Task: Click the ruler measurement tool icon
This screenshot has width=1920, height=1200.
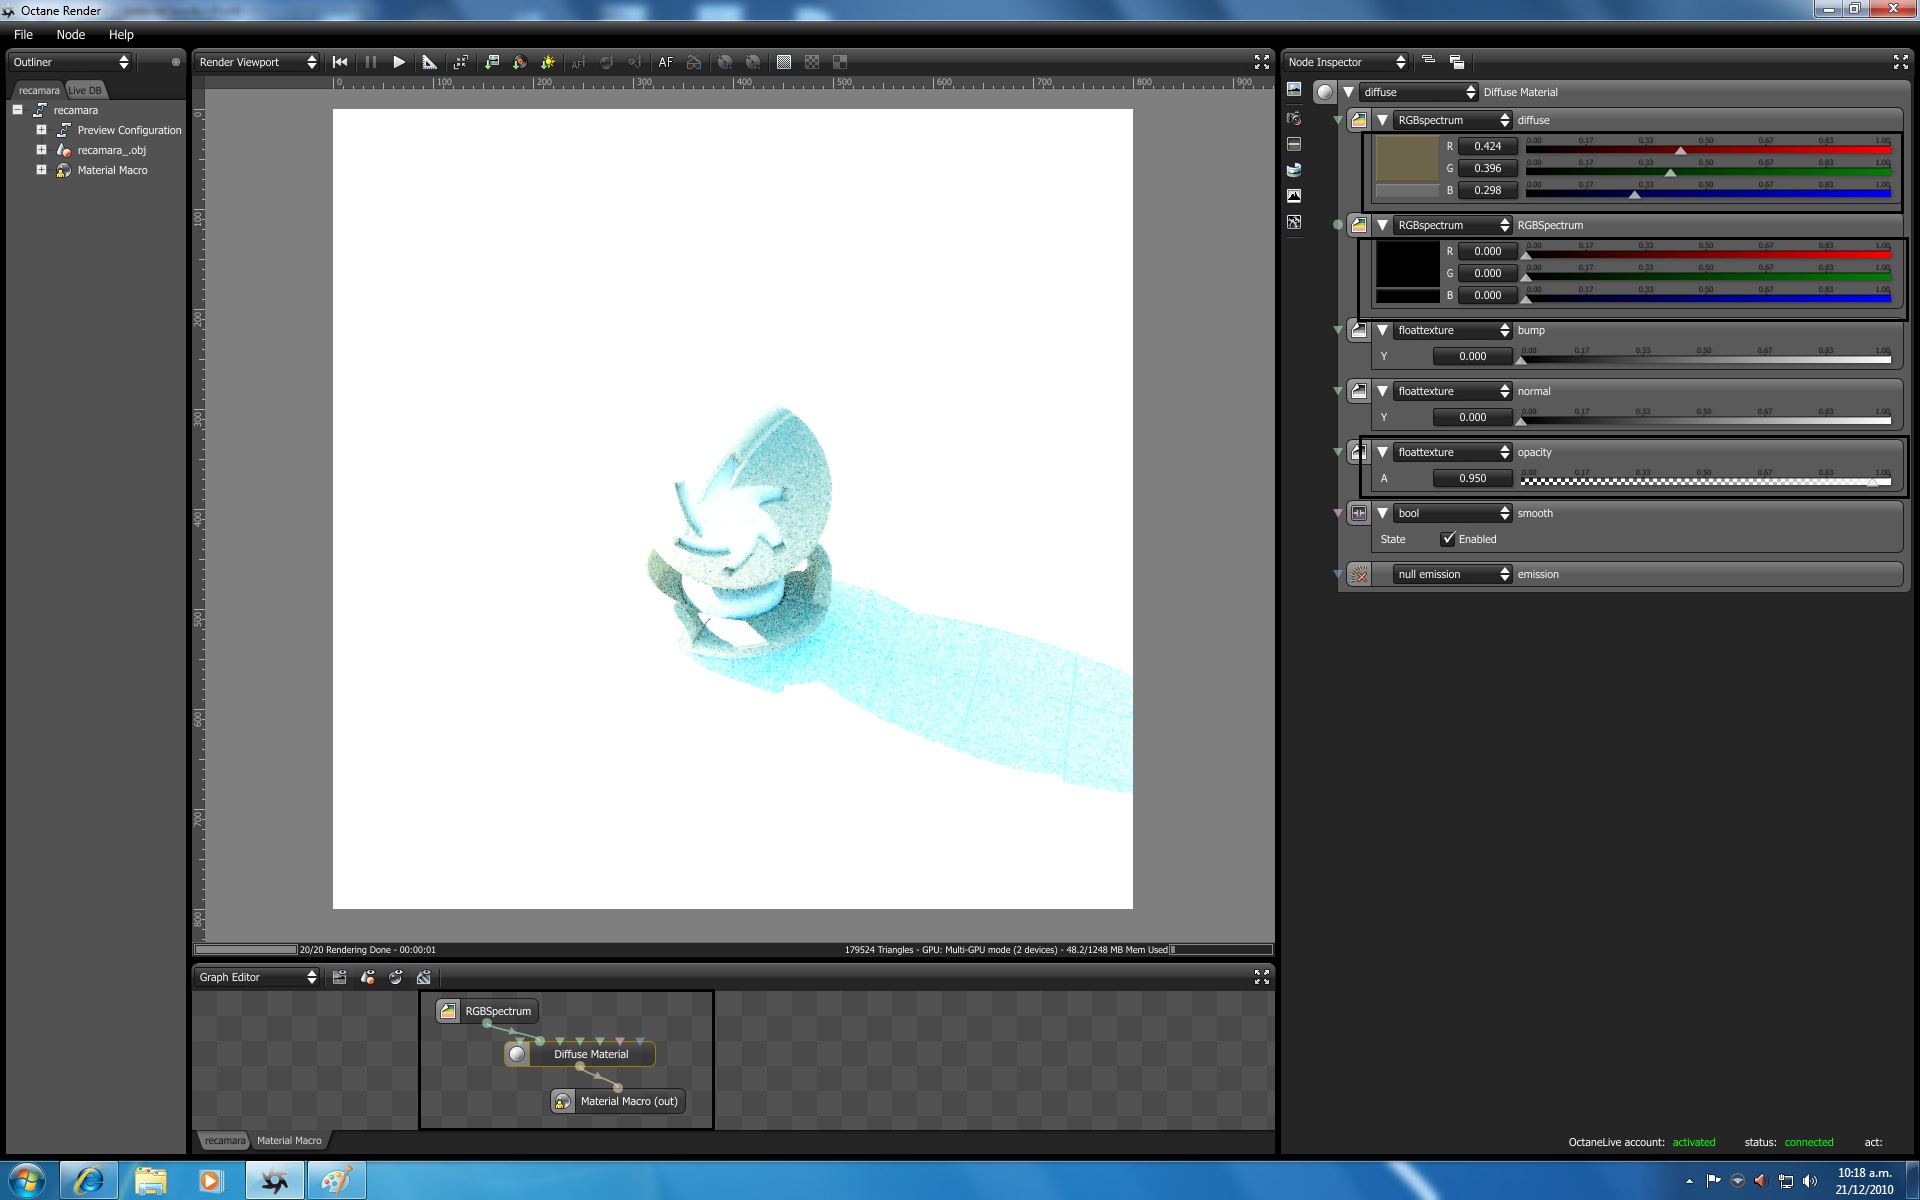Action: tap(429, 62)
